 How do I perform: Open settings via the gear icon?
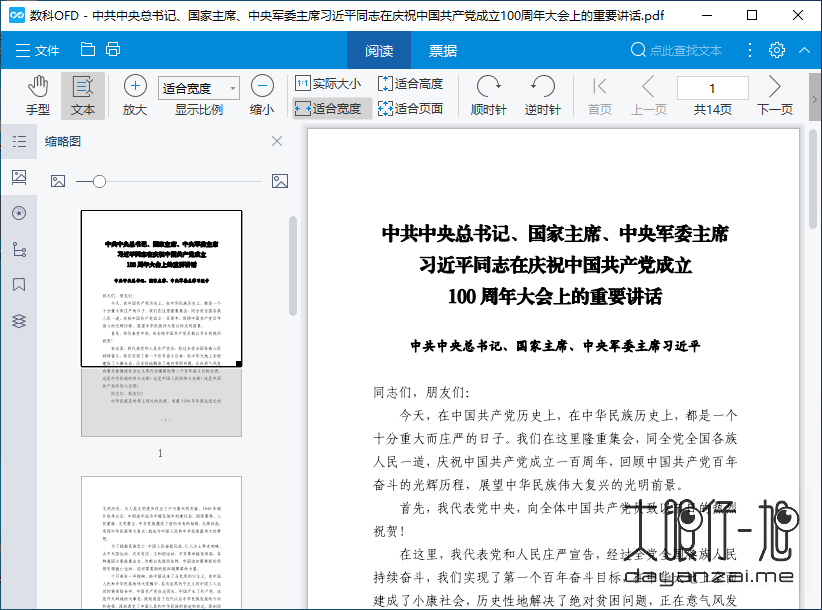pyautogui.click(x=777, y=50)
